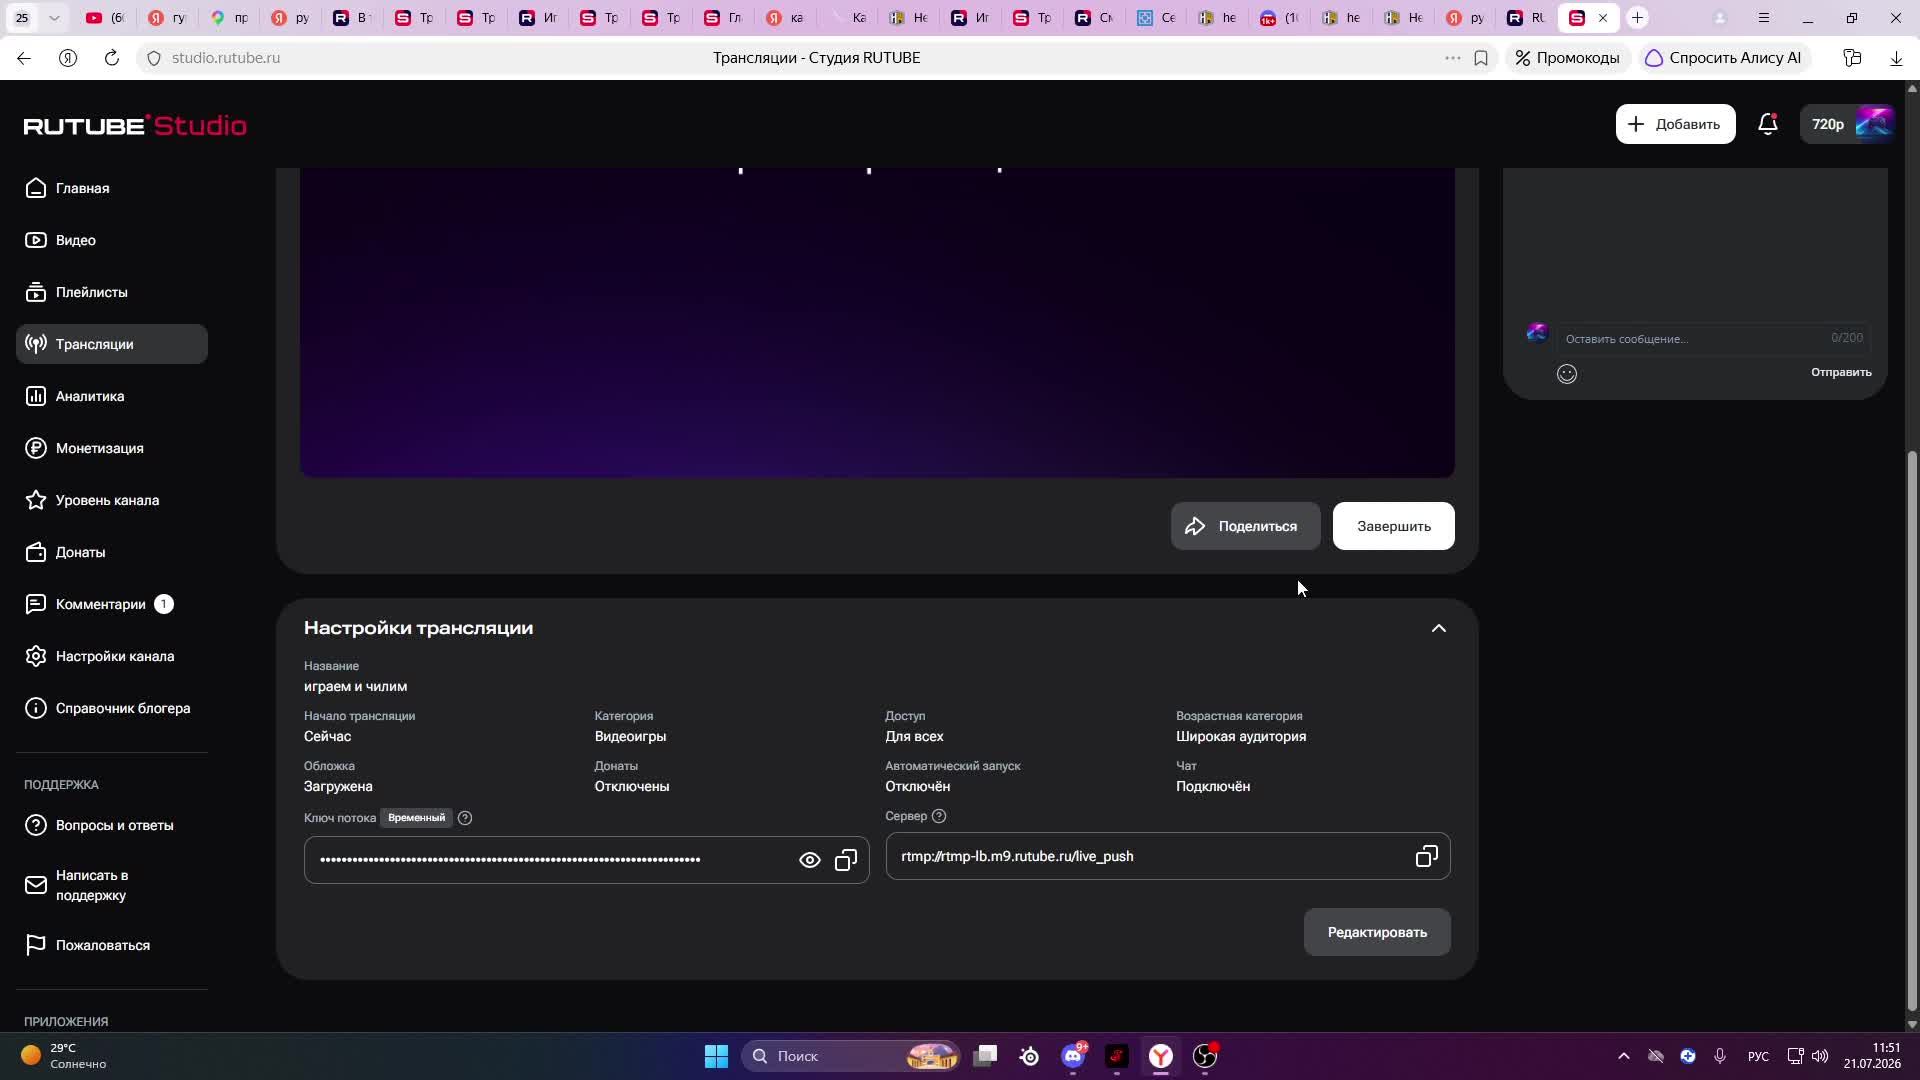Open Справочник блогера info item

tap(112, 708)
